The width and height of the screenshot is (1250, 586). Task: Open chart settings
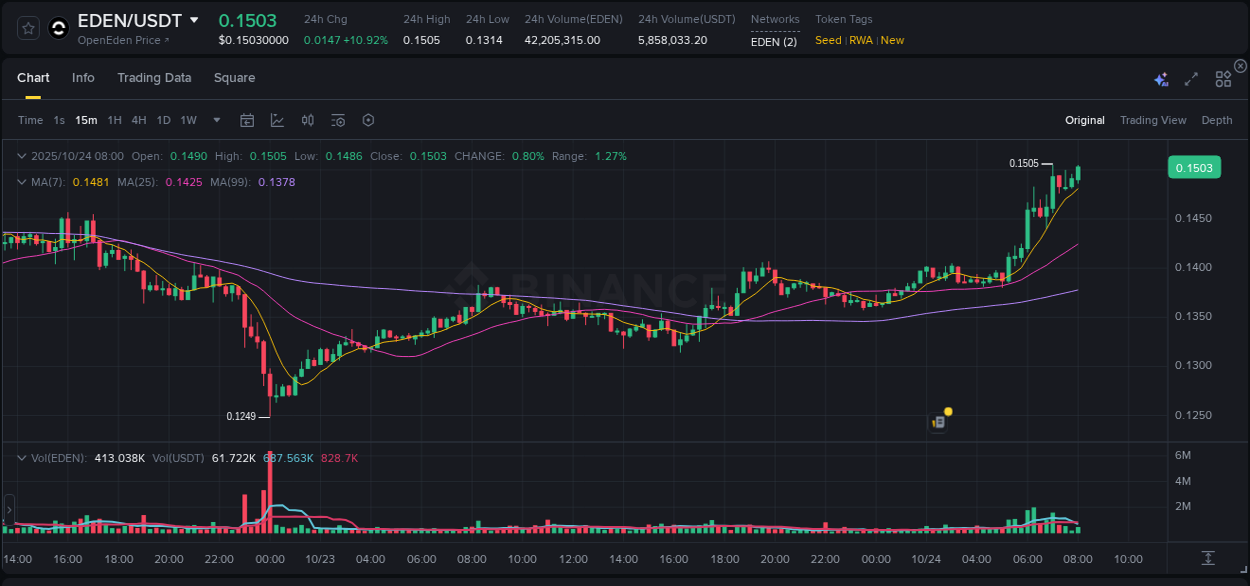pyautogui.click(x=368, y=119)
